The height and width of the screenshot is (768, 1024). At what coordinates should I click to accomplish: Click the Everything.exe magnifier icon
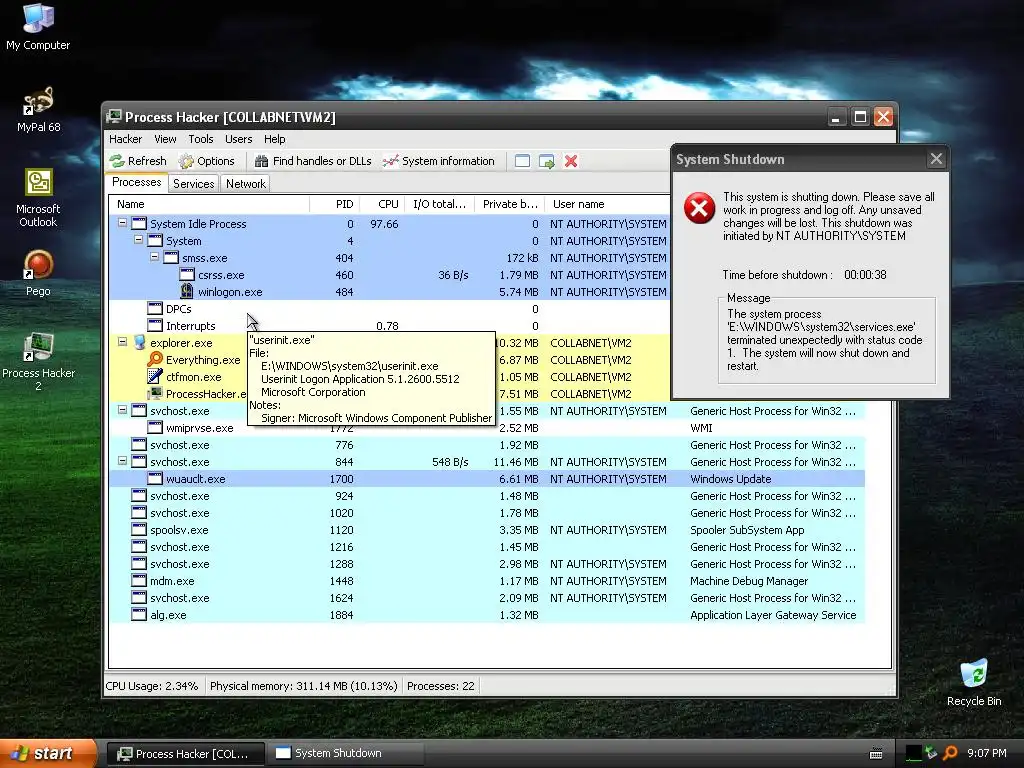tap(155, 359)
